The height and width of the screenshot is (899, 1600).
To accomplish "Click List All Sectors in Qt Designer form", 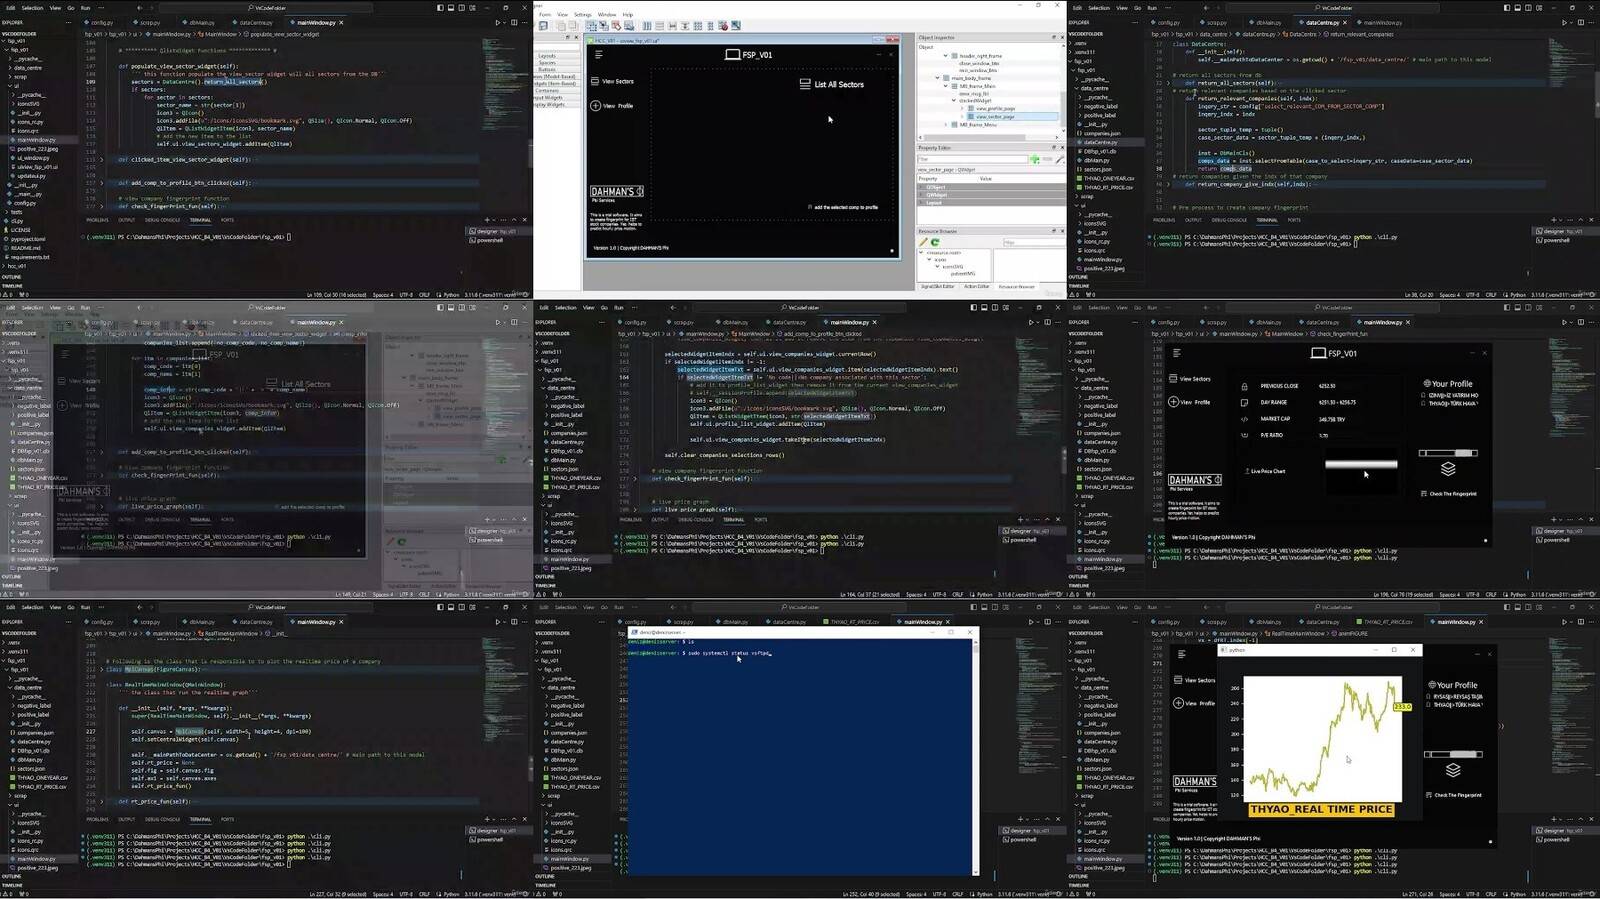I will click(x=832, y=85).
